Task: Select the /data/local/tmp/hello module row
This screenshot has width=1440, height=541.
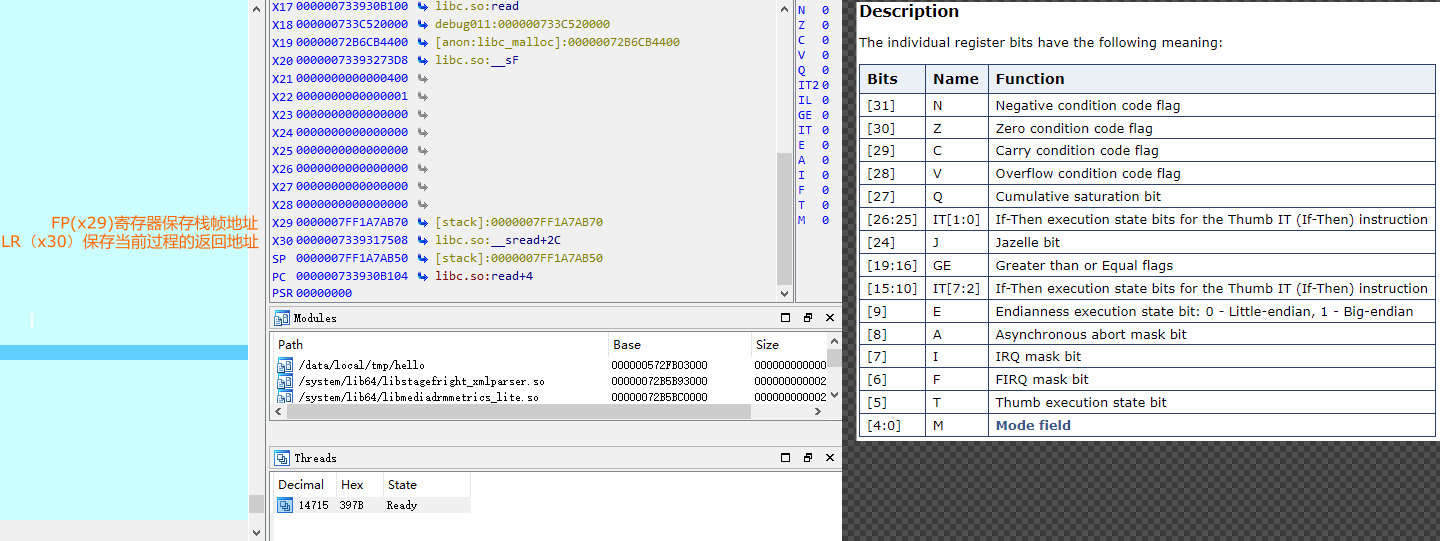Action: coord(549,365)
